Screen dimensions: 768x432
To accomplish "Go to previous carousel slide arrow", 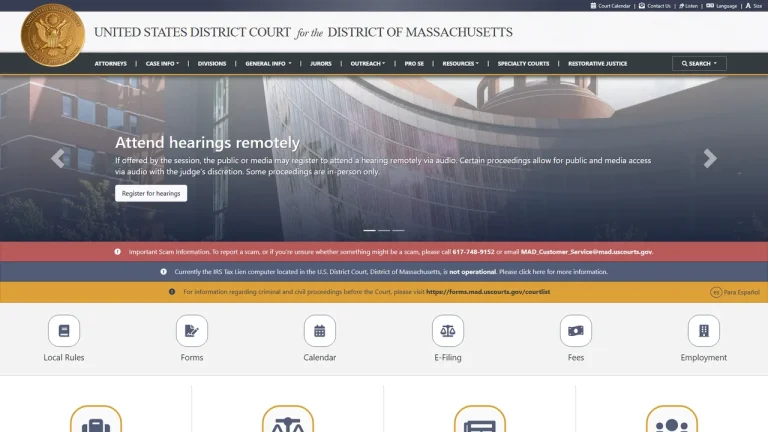I will [x=58, y=158].
